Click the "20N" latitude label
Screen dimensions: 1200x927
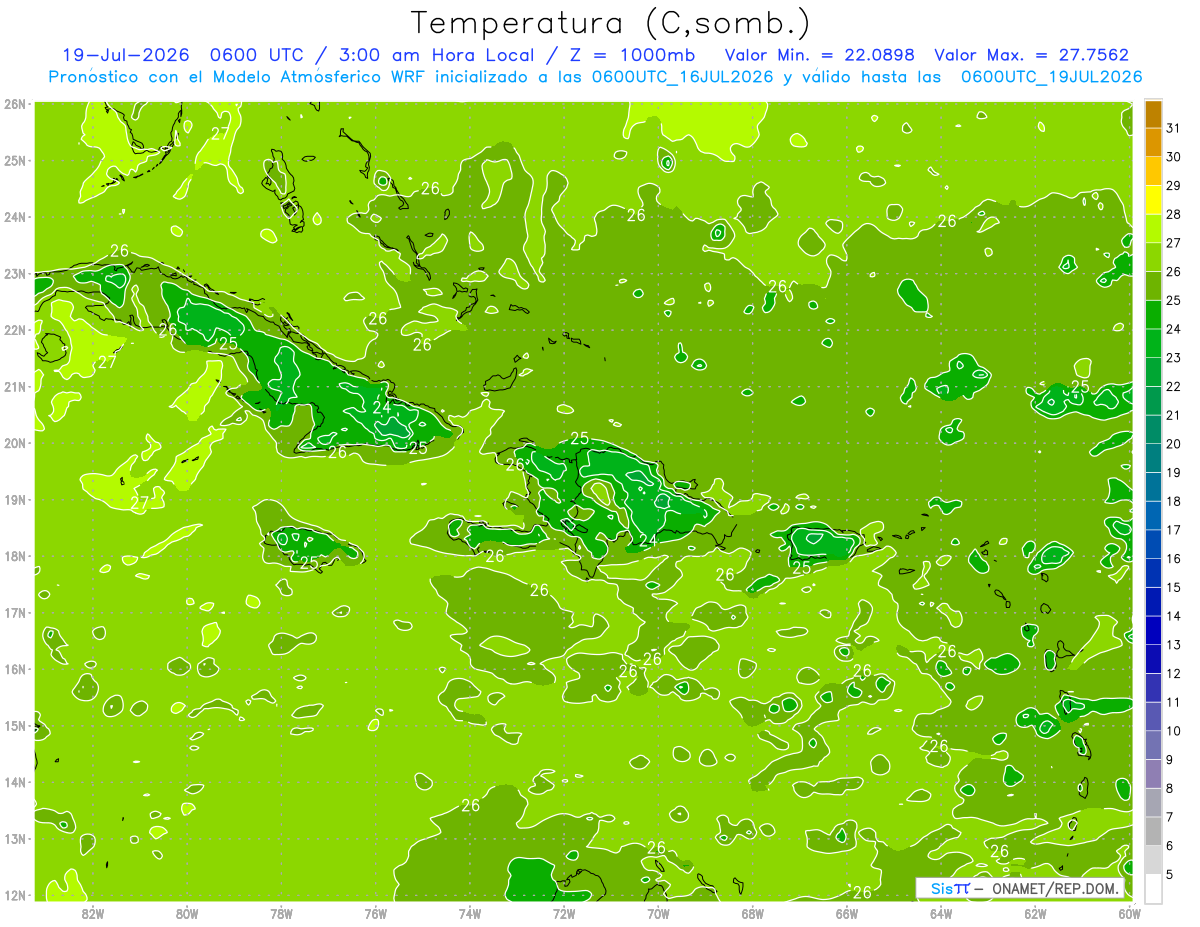14,443
